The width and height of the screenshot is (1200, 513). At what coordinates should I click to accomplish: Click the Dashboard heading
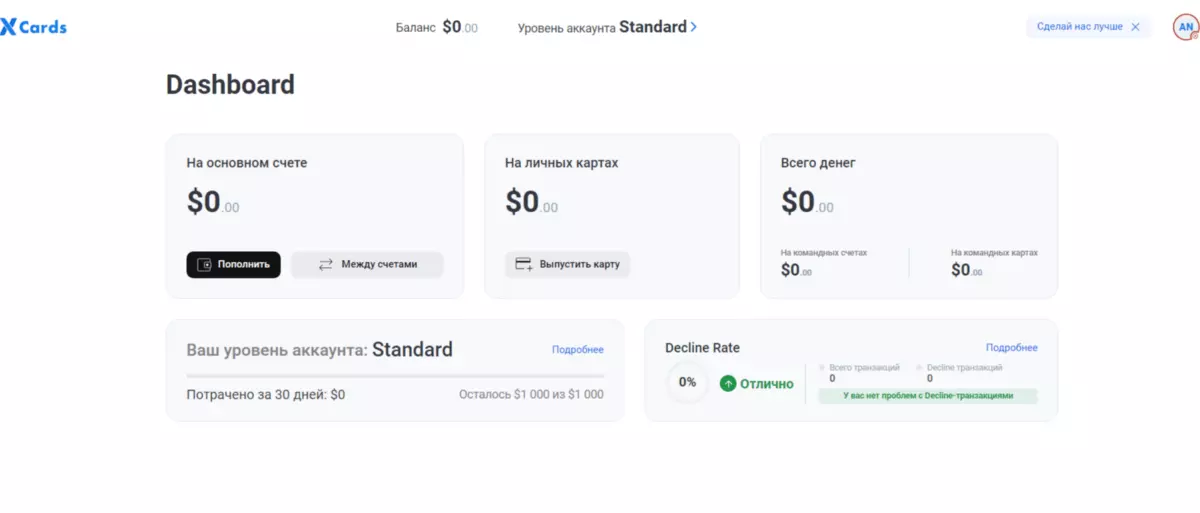pos(230,84)
